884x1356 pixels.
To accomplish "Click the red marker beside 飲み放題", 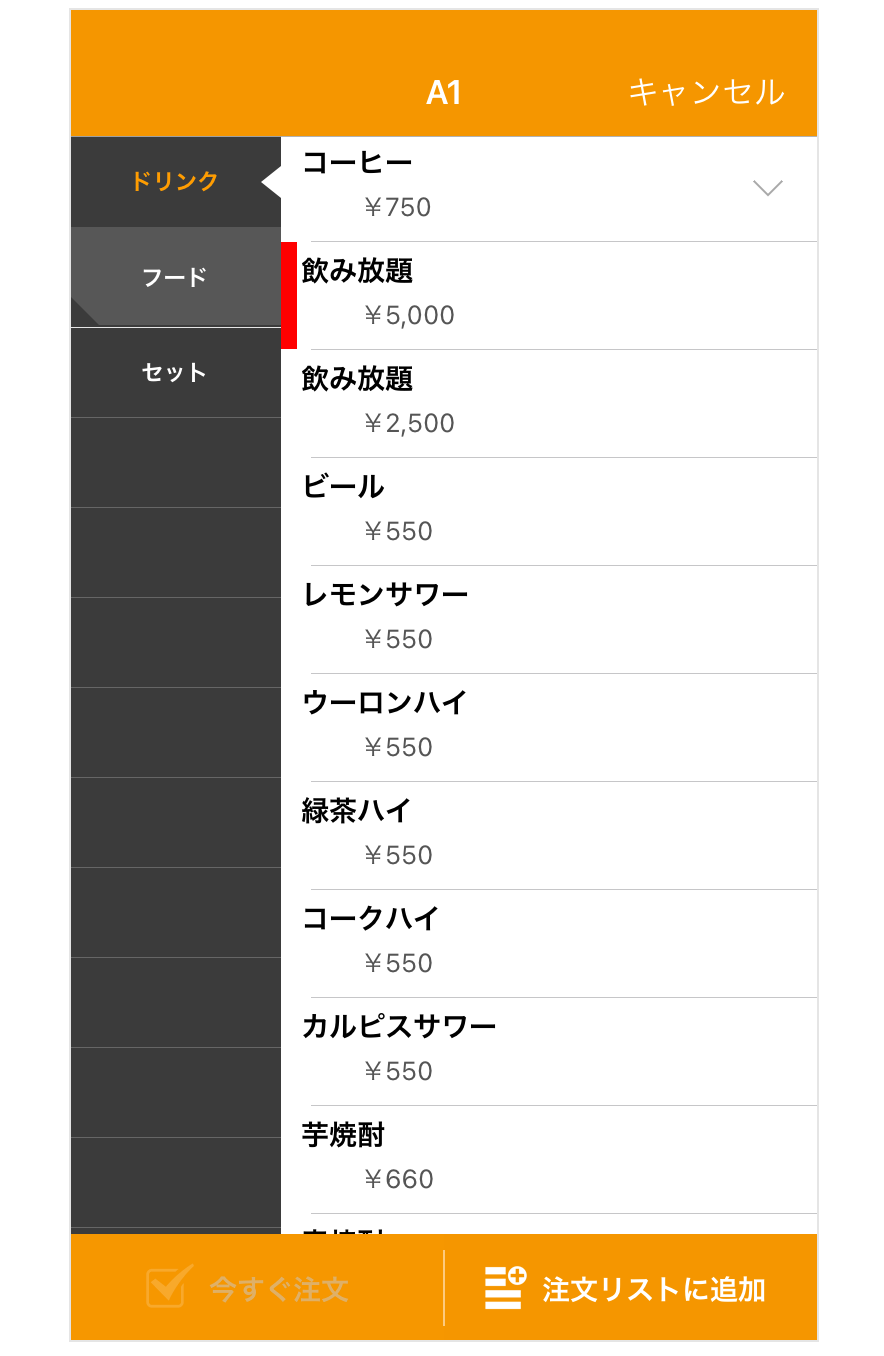I will pos(289,295).
